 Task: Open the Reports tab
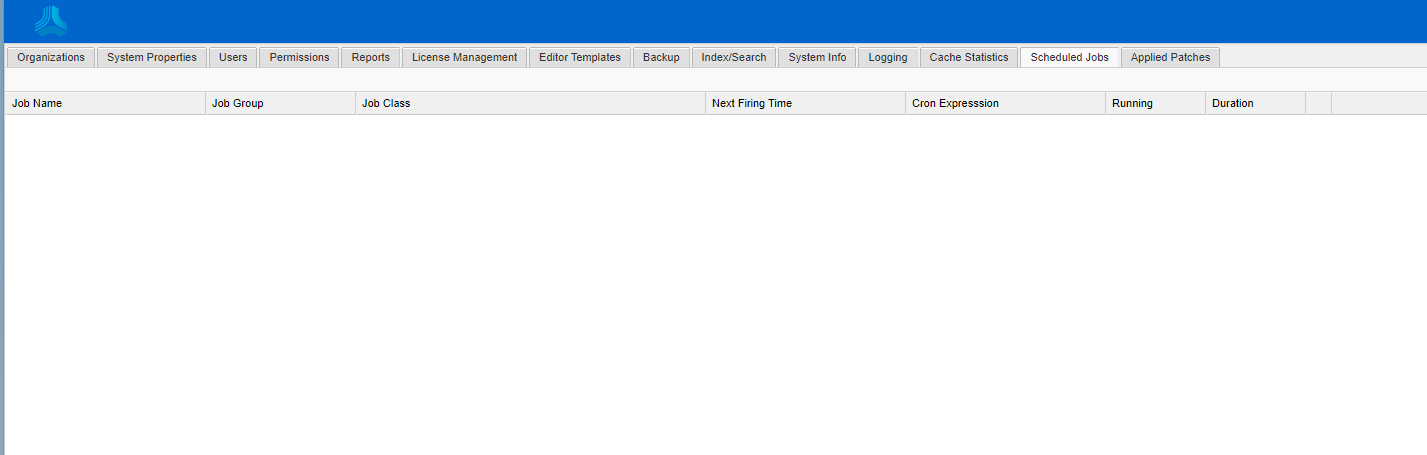[371, 57]
